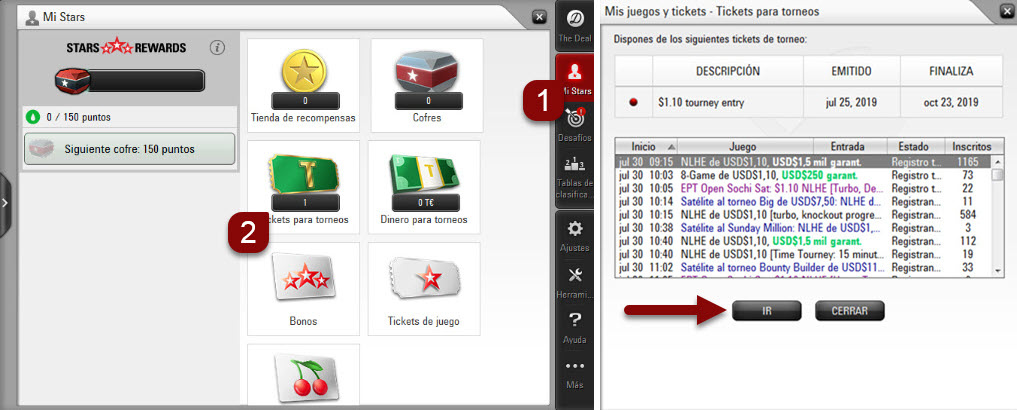This screenshot has height=410, width=1017.
Task: Select Satélite al torneo Big de USD$7,50
Action: tap(804, 201)
